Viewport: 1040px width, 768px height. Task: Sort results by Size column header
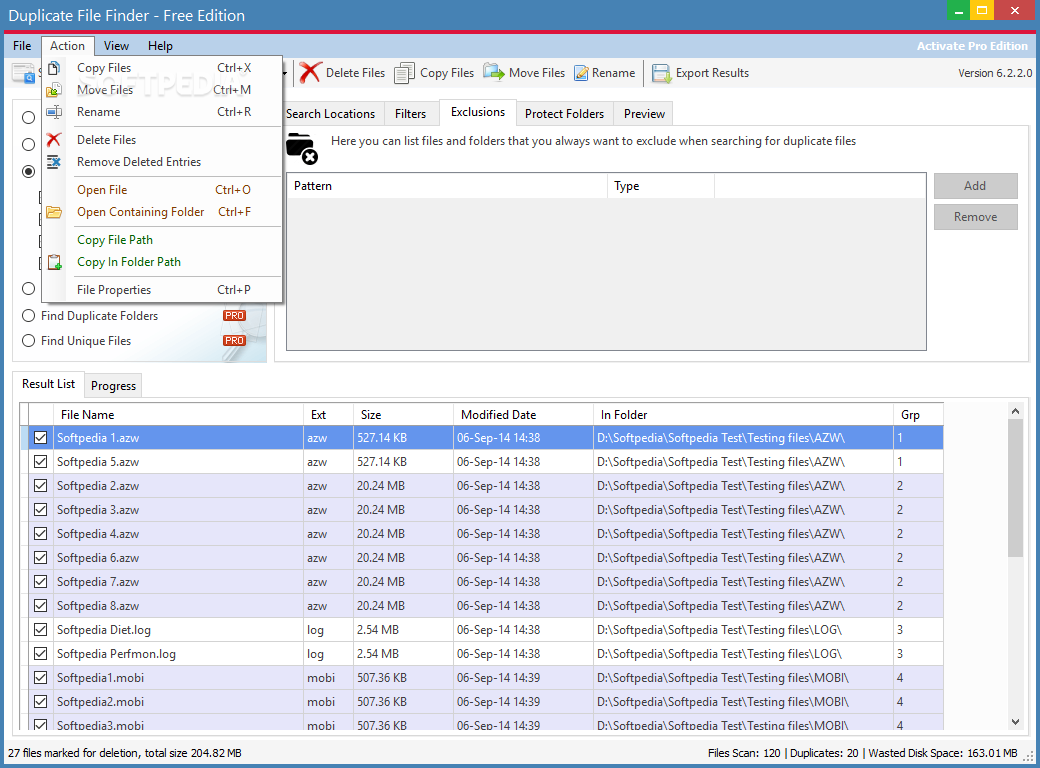point(403,415)
